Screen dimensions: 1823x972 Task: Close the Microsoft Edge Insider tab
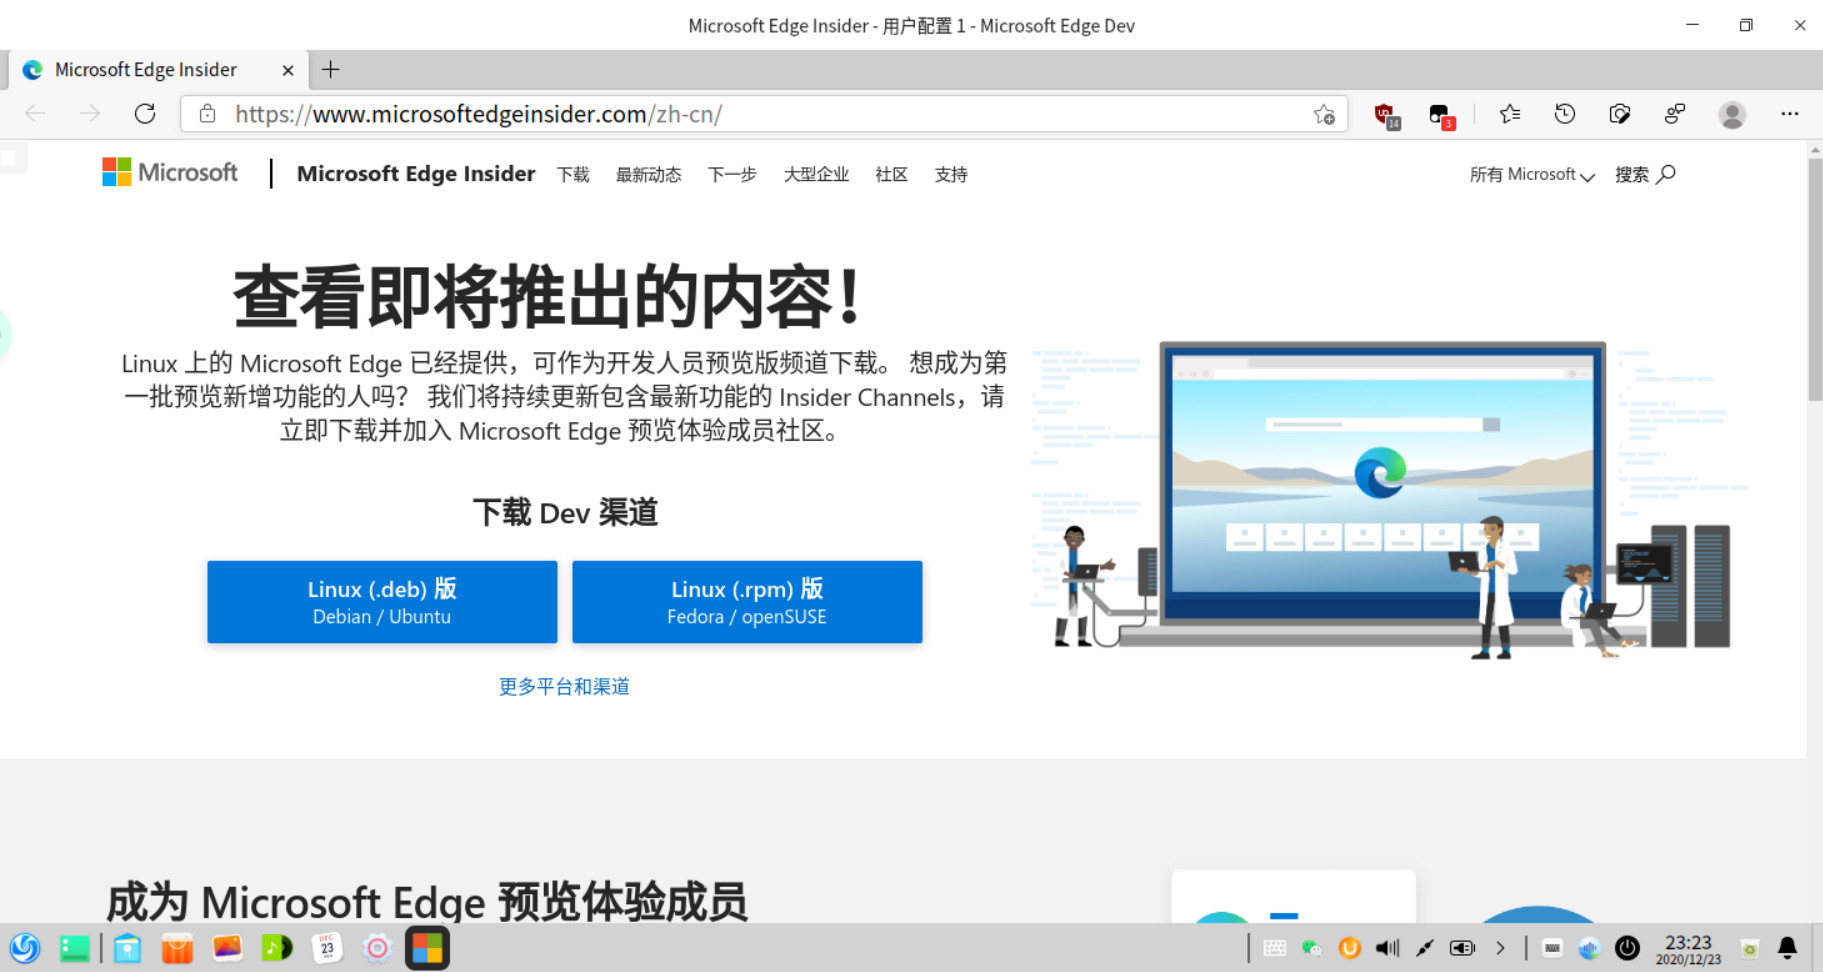tap(288, 70)
